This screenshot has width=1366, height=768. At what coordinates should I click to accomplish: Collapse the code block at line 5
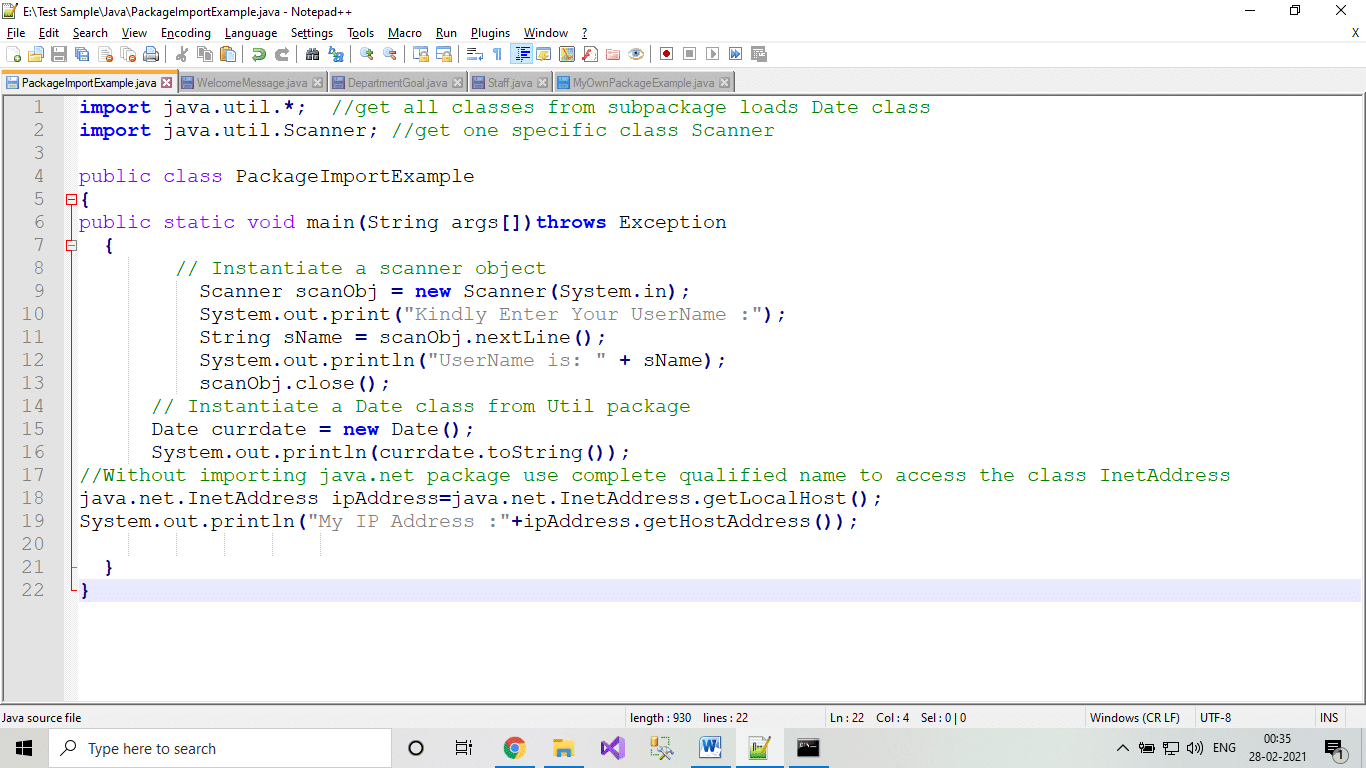tap(70, 199)
